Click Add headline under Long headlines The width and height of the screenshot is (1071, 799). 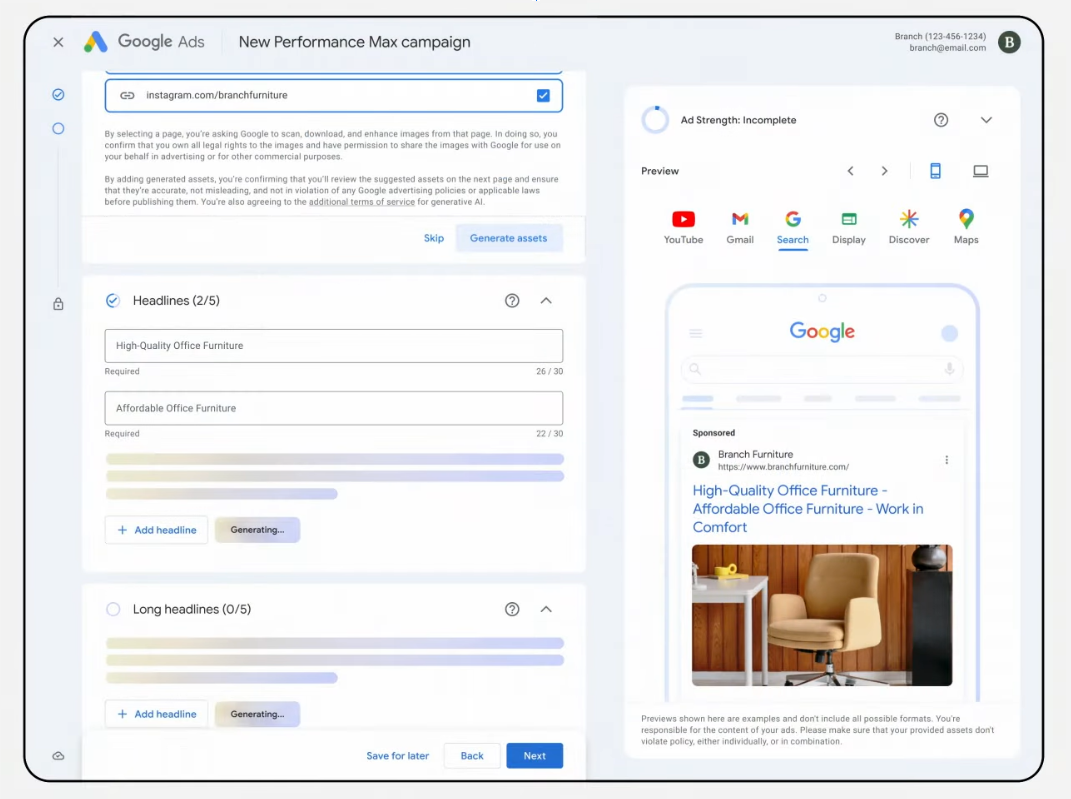156,714
